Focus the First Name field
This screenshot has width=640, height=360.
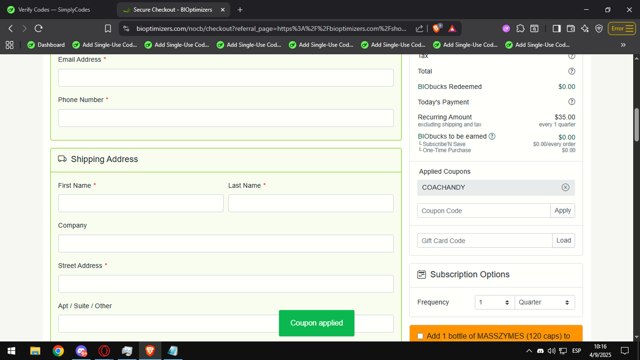pyautogui.click(x=141, y=203)
